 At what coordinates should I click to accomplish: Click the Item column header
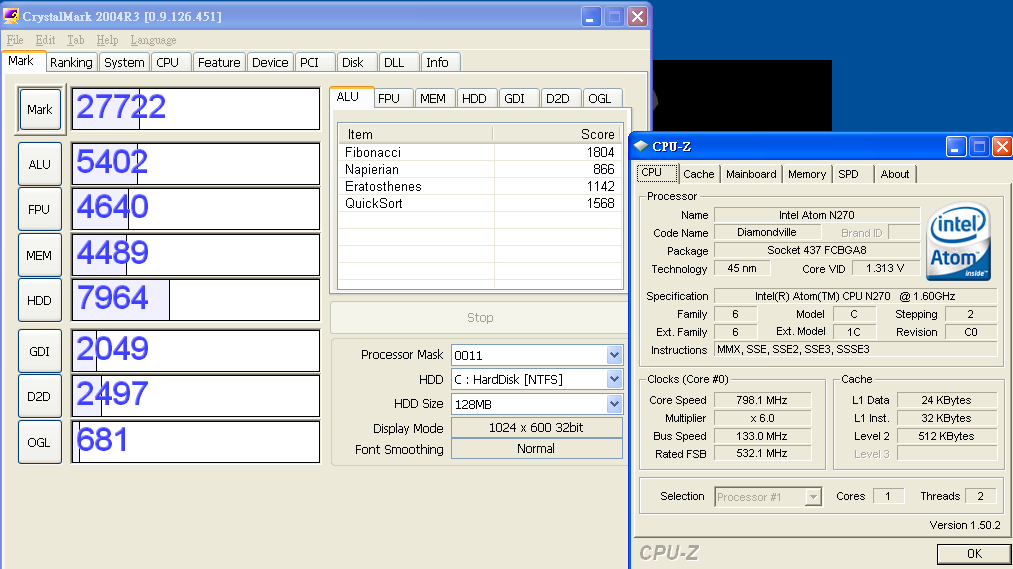tap(415, 134)
